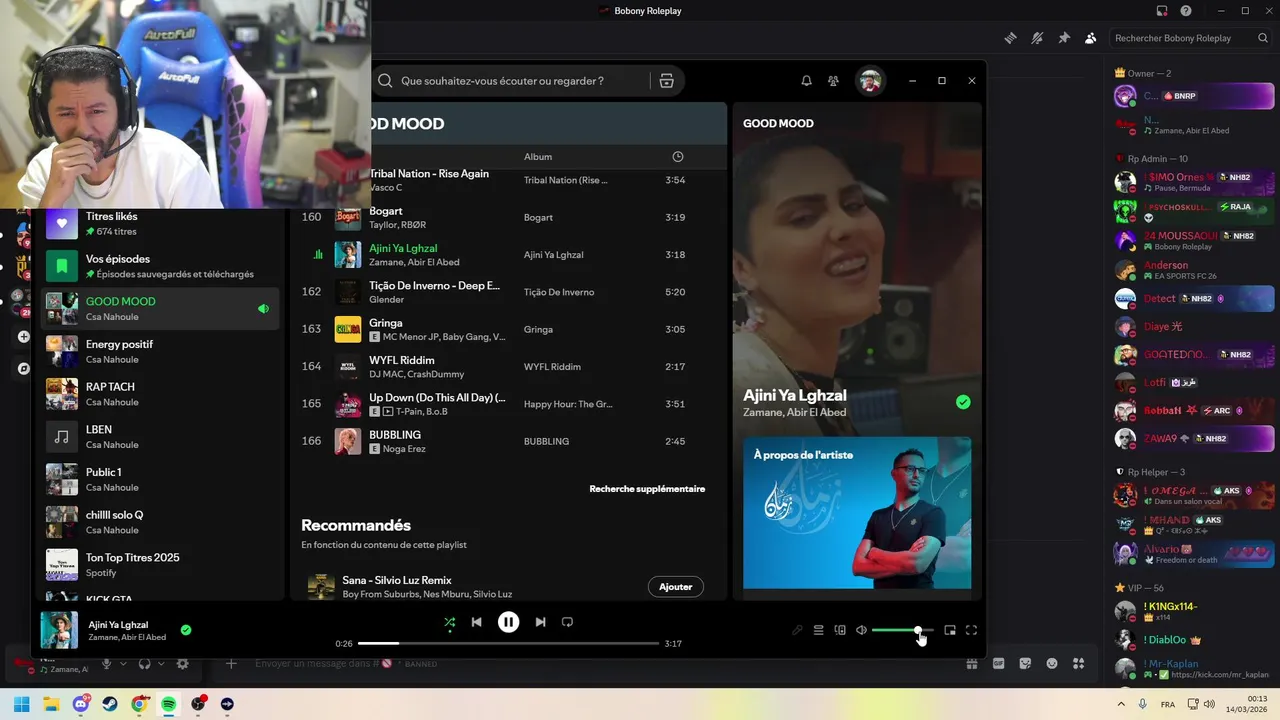Screen dimensions: 1280x720
Task: Toggle shuffle in Spotify player
Action: click(449, 622)
